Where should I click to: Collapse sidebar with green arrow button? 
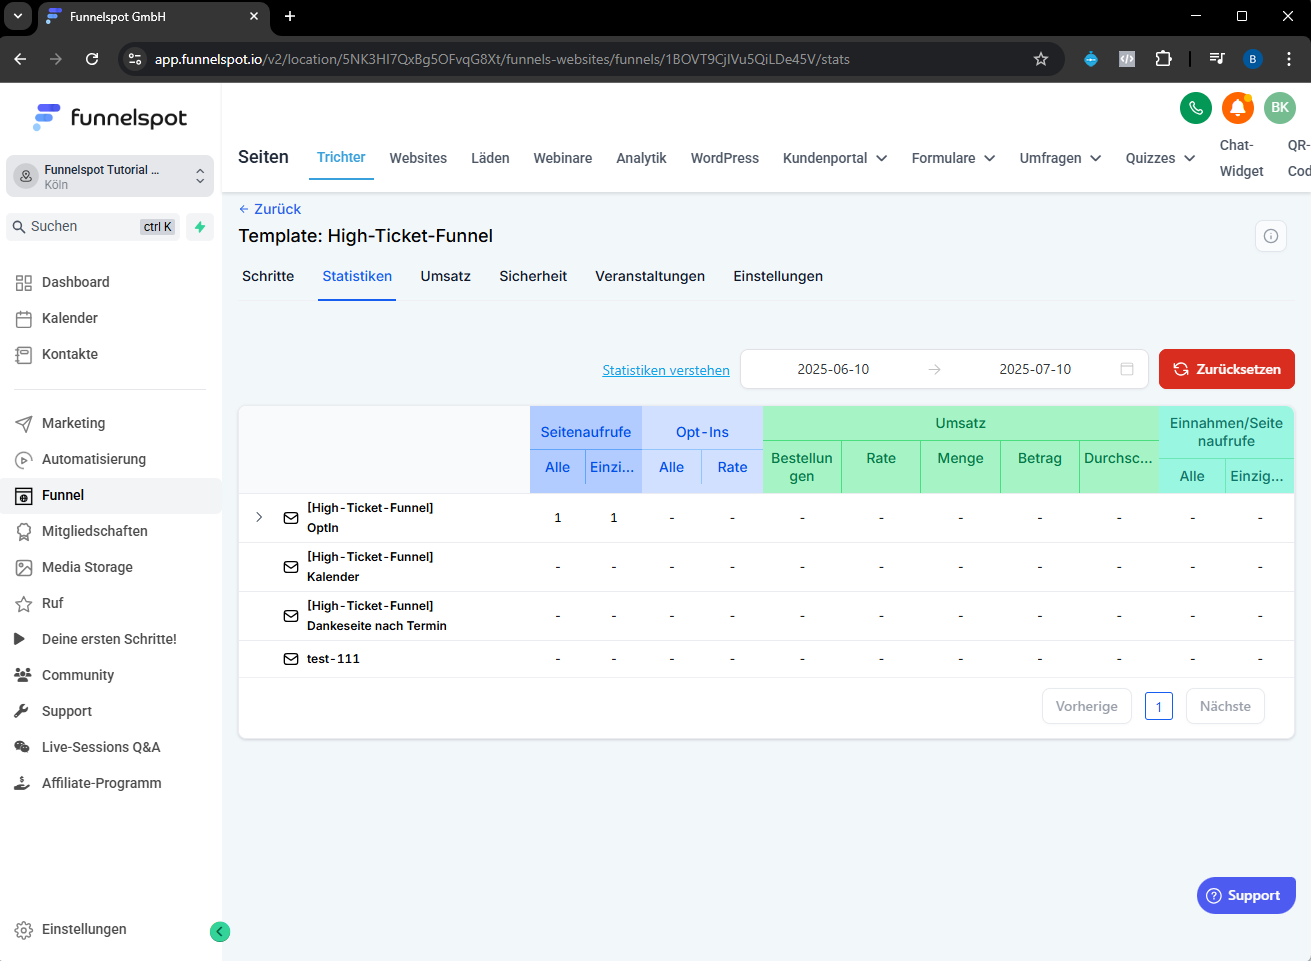click(220, 932)
